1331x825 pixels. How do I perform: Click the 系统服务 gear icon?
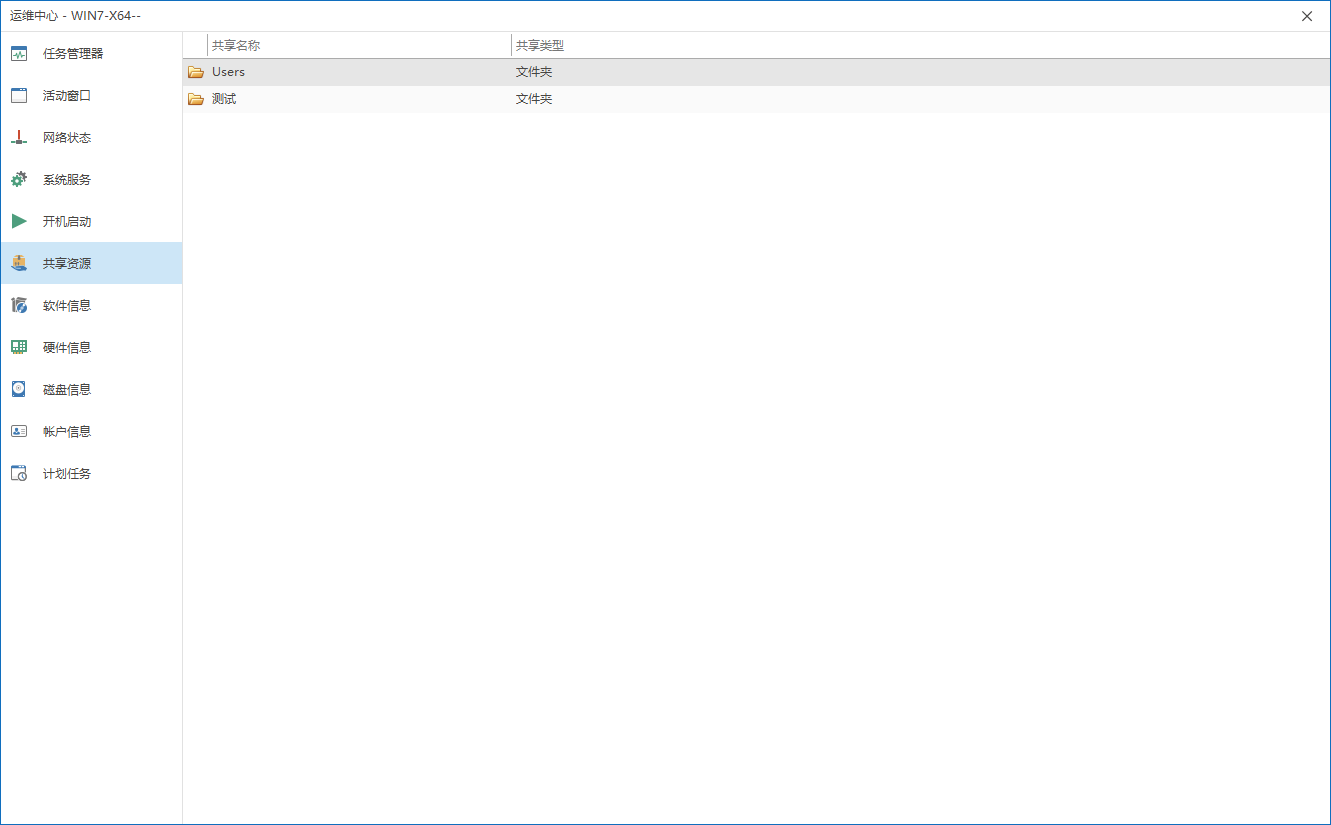[x=19, y=179]
